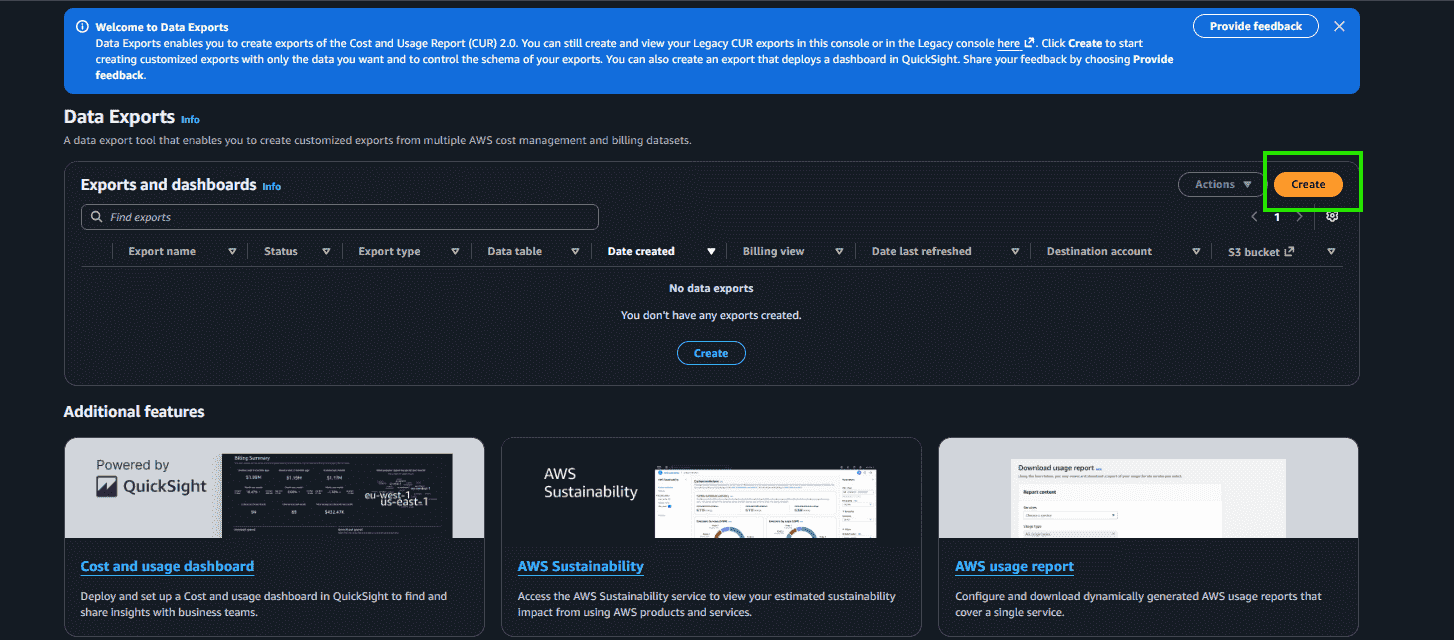Click the 'No data exports' message
Viewport: 1454px width, 640px height.
pyautogui.click(x=711, y=288)
